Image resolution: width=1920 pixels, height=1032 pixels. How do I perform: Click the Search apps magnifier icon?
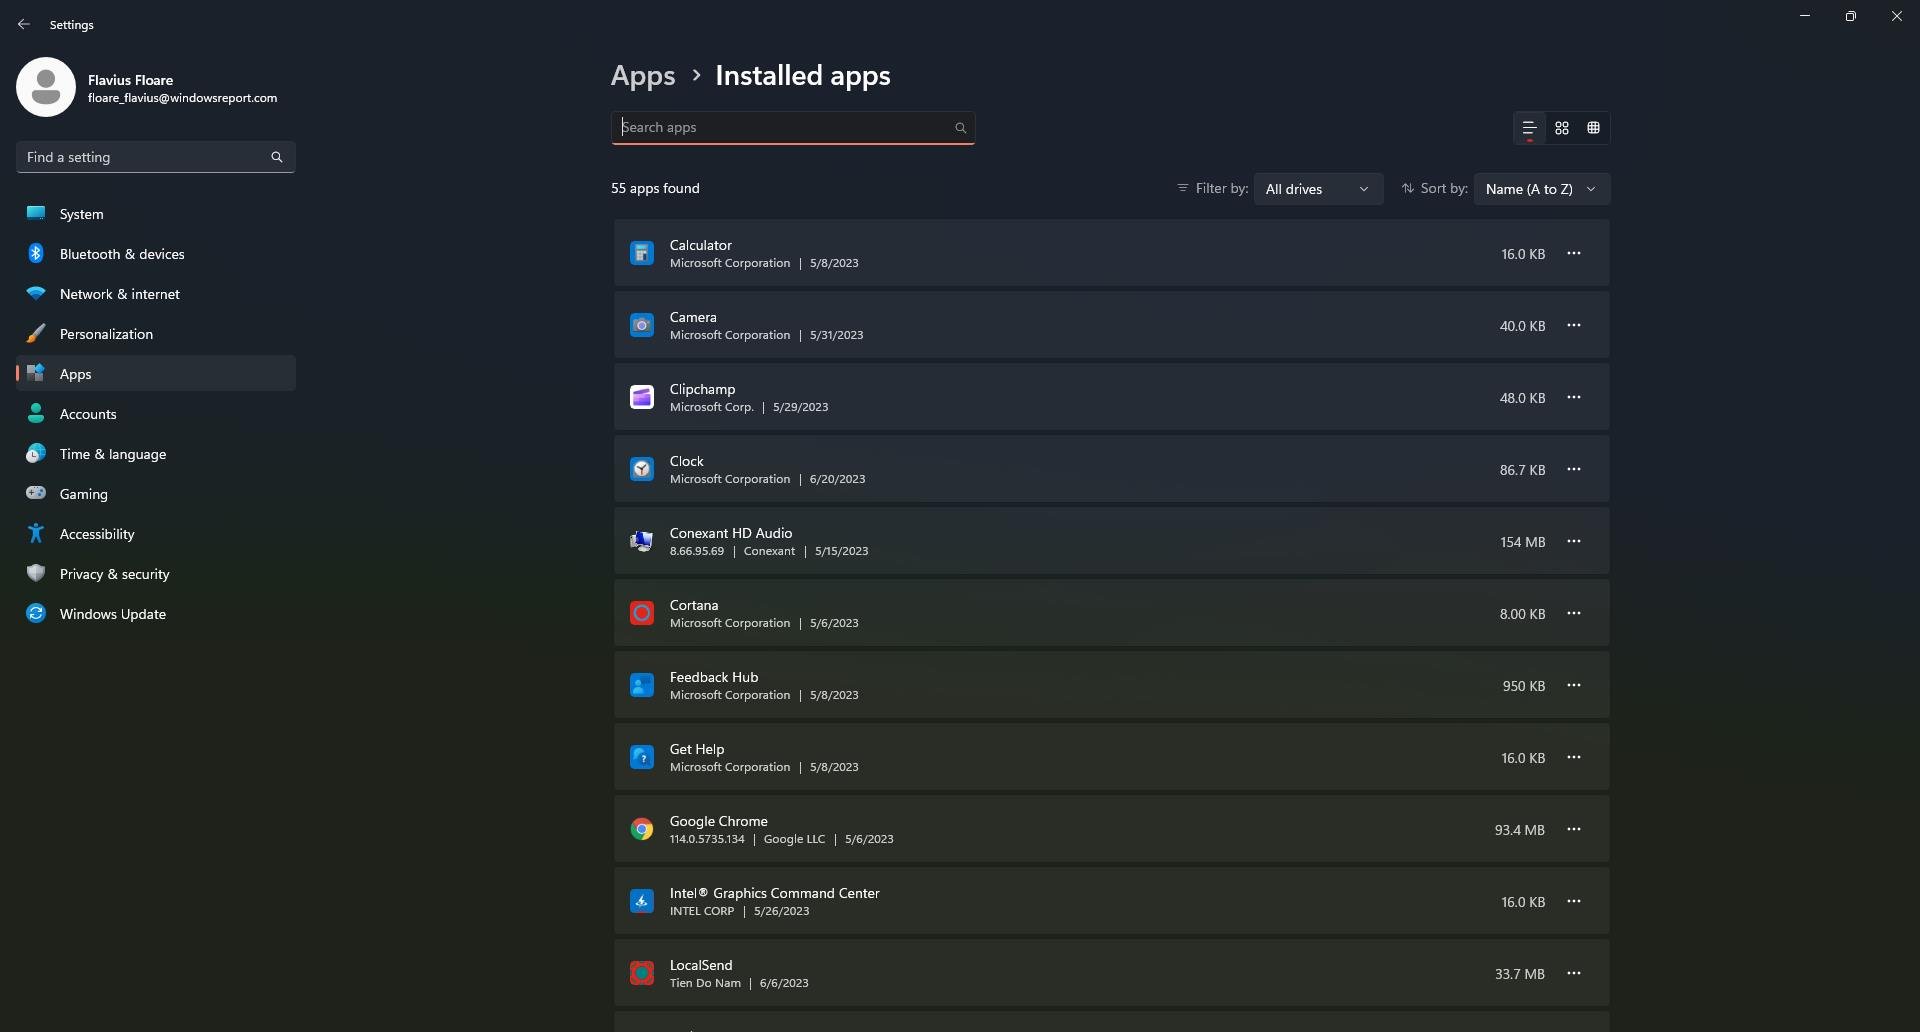[x=960, y=128]
